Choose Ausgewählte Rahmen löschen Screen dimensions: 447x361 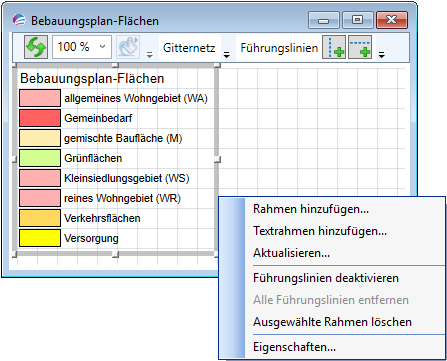(332, 322)
